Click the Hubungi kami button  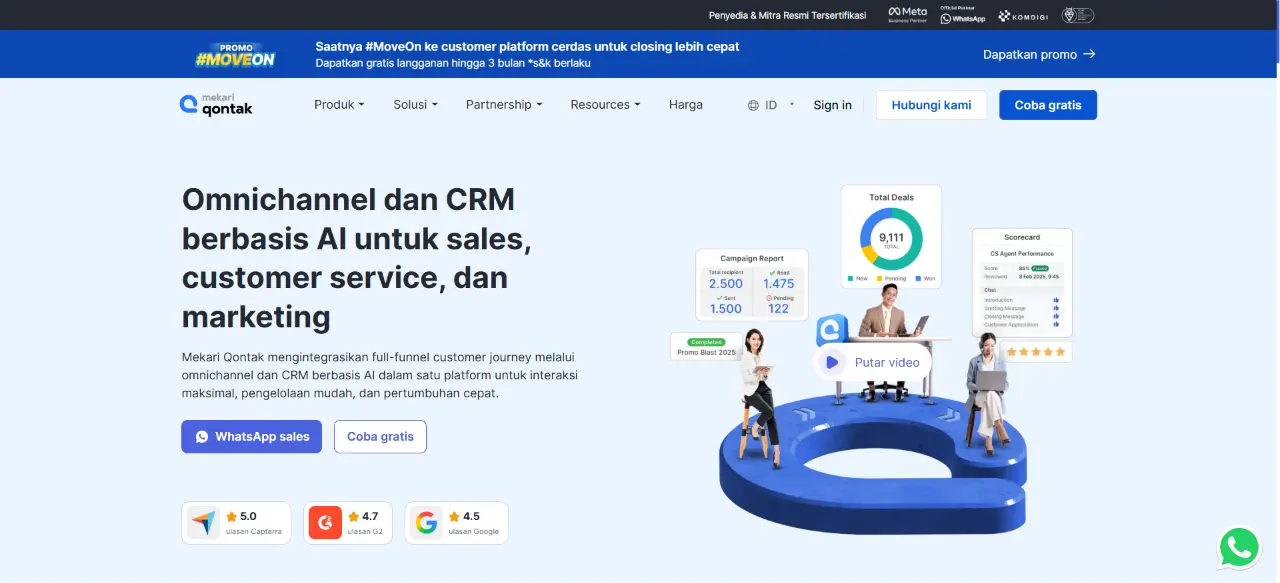click(x=931, y=105)
